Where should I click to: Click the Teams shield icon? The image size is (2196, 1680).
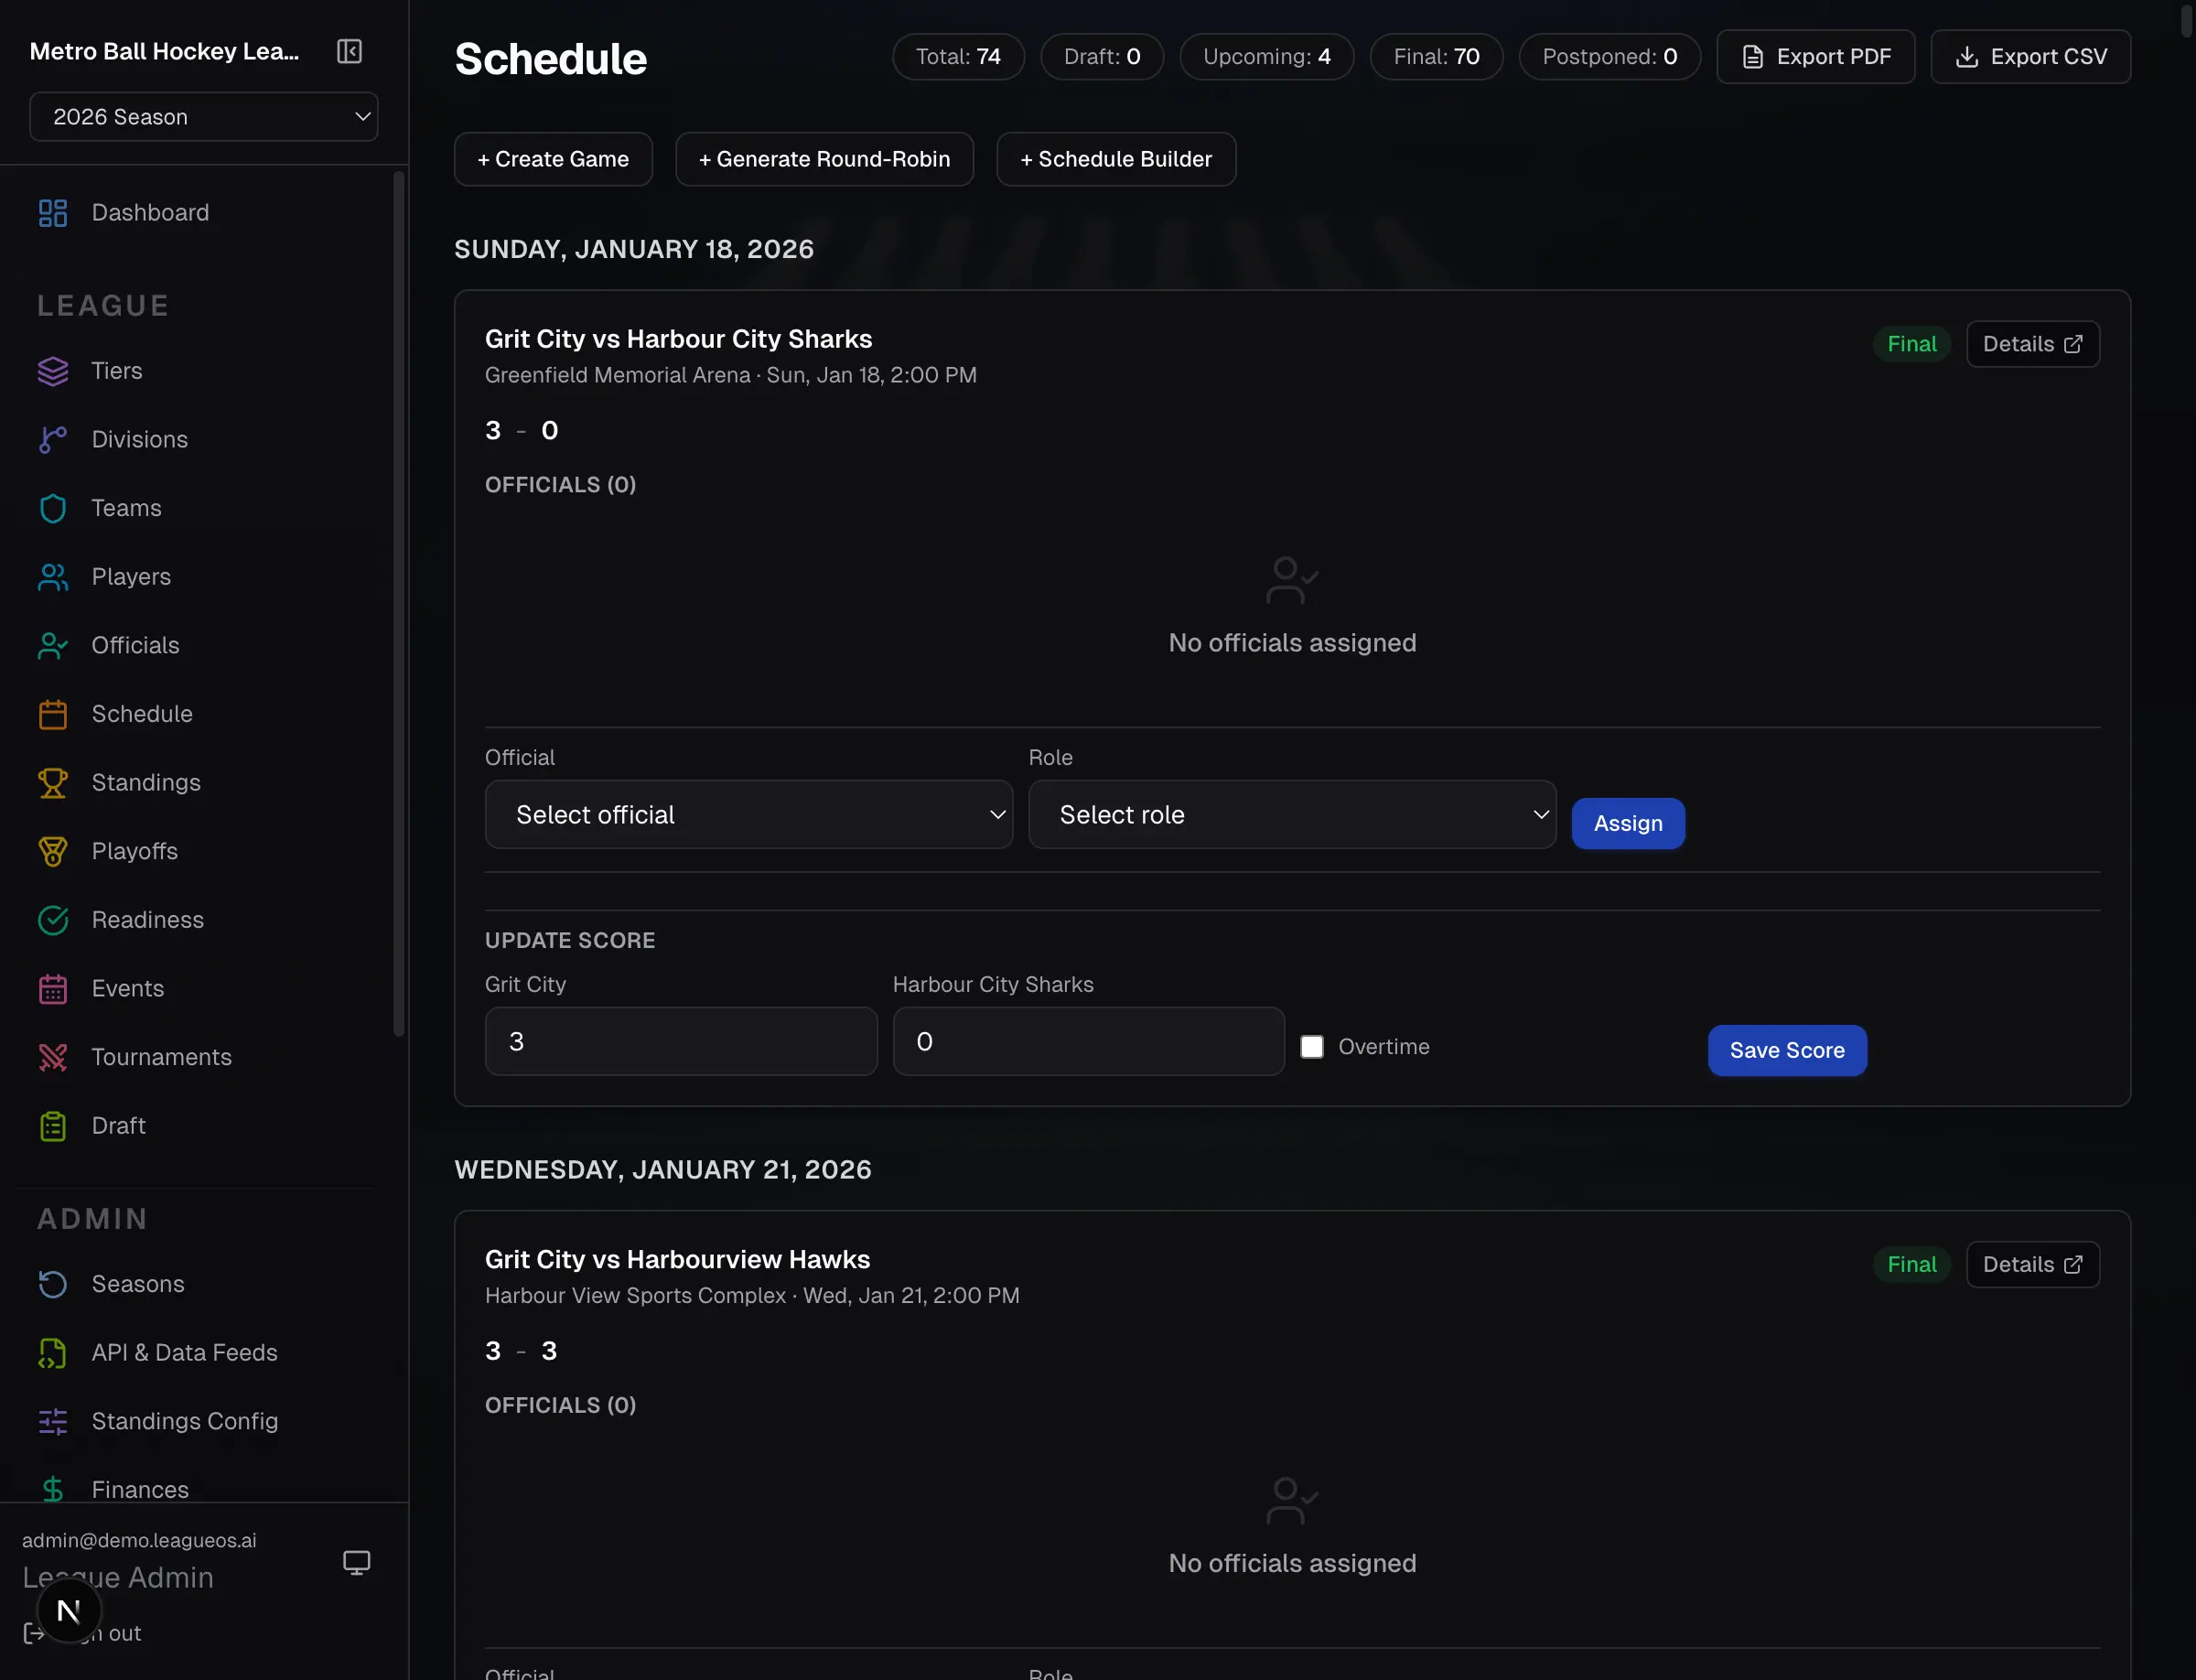point(53,508)
